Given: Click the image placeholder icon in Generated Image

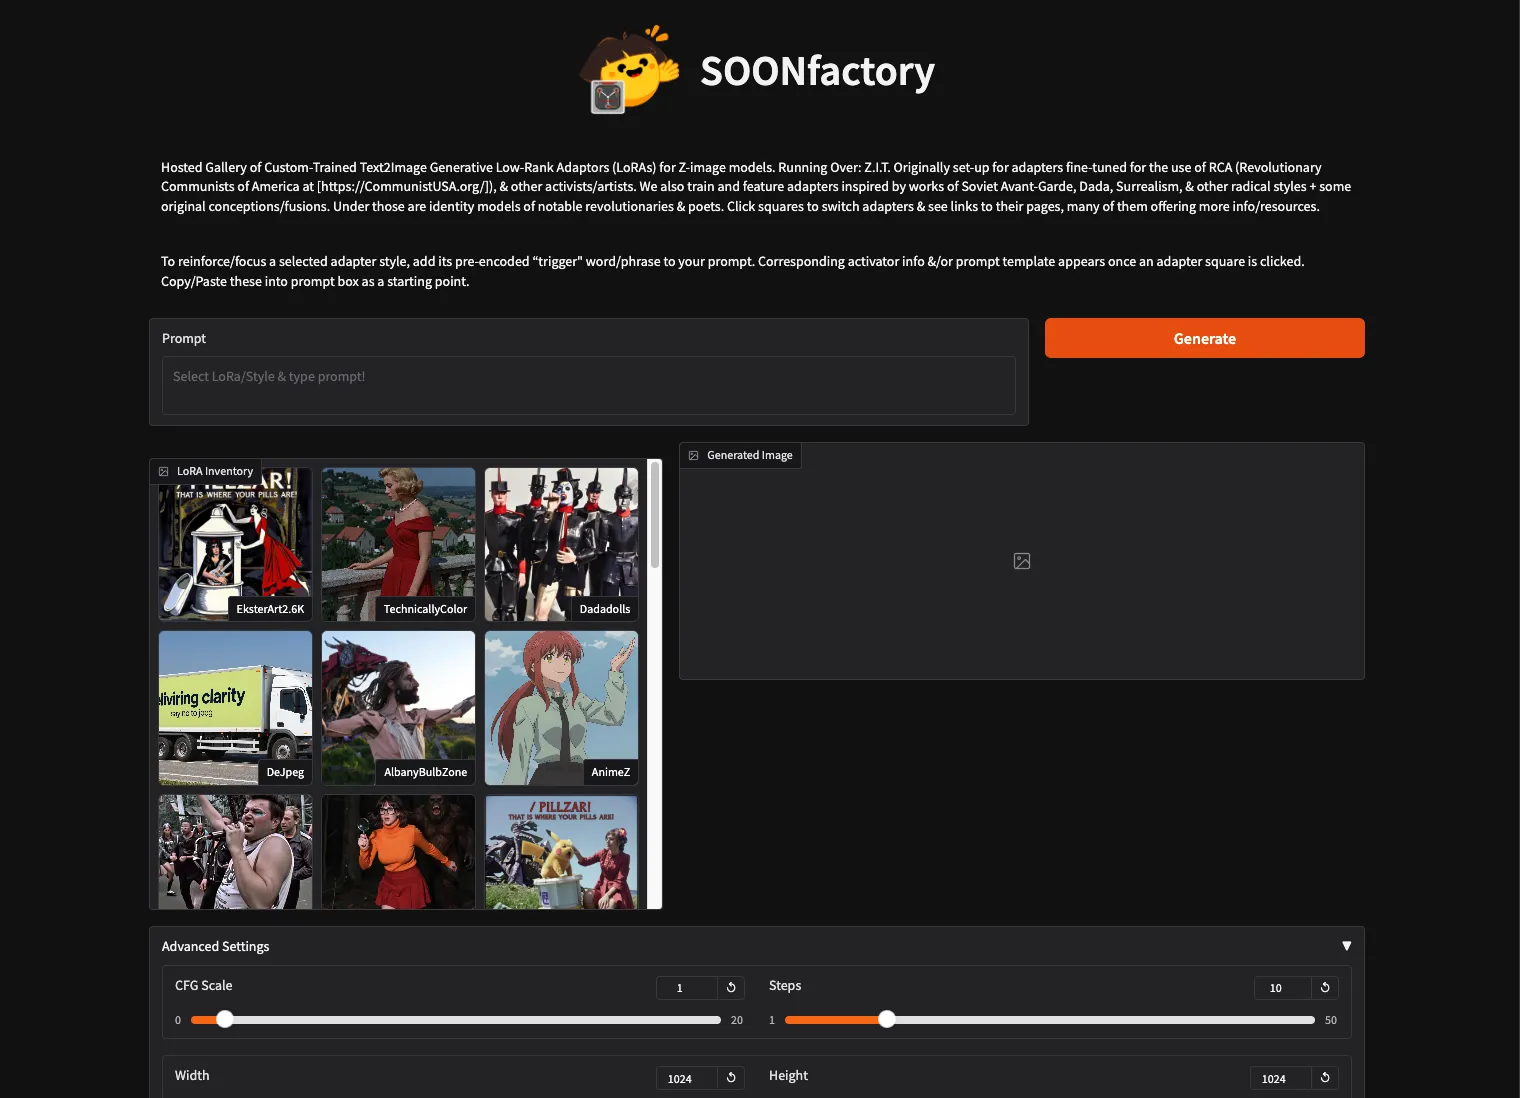Looking at the screenshot, I should click(x=1022, y=561).
